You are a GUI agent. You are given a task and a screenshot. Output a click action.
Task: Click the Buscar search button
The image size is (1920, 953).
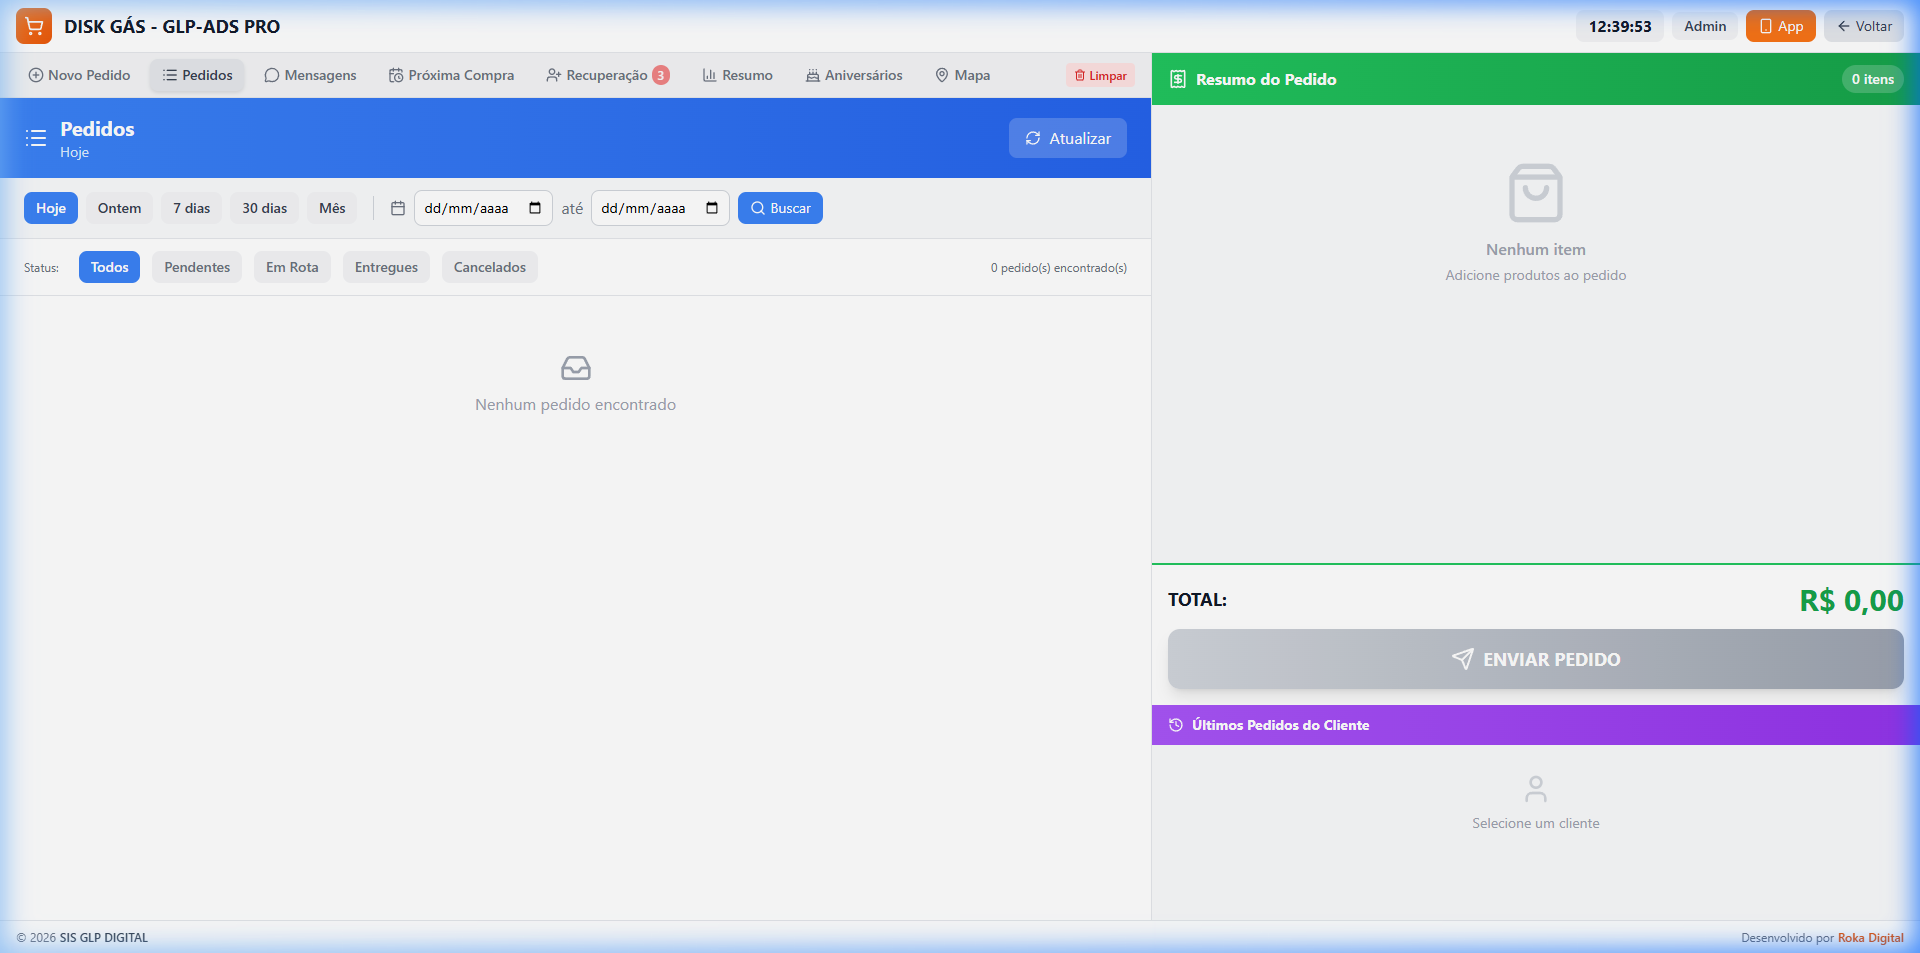coord(780,208)
